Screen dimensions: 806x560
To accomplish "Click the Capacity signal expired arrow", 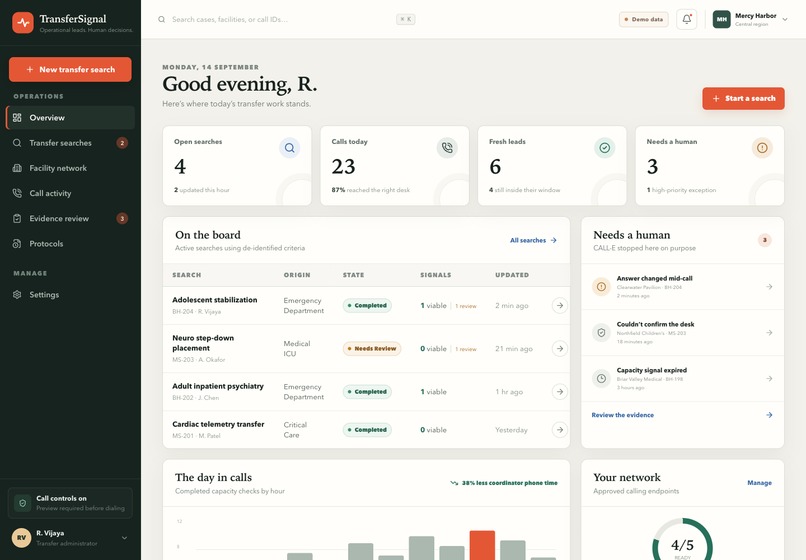I will click(769, 378).
